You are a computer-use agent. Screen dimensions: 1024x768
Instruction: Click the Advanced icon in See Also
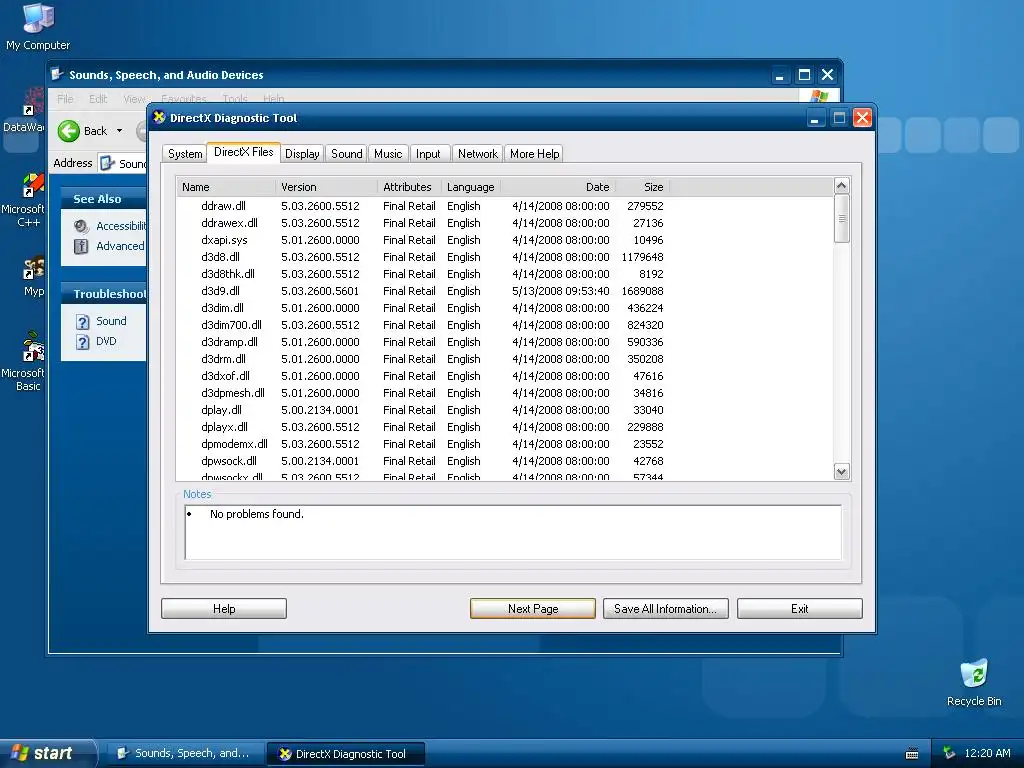coord(81,246)
